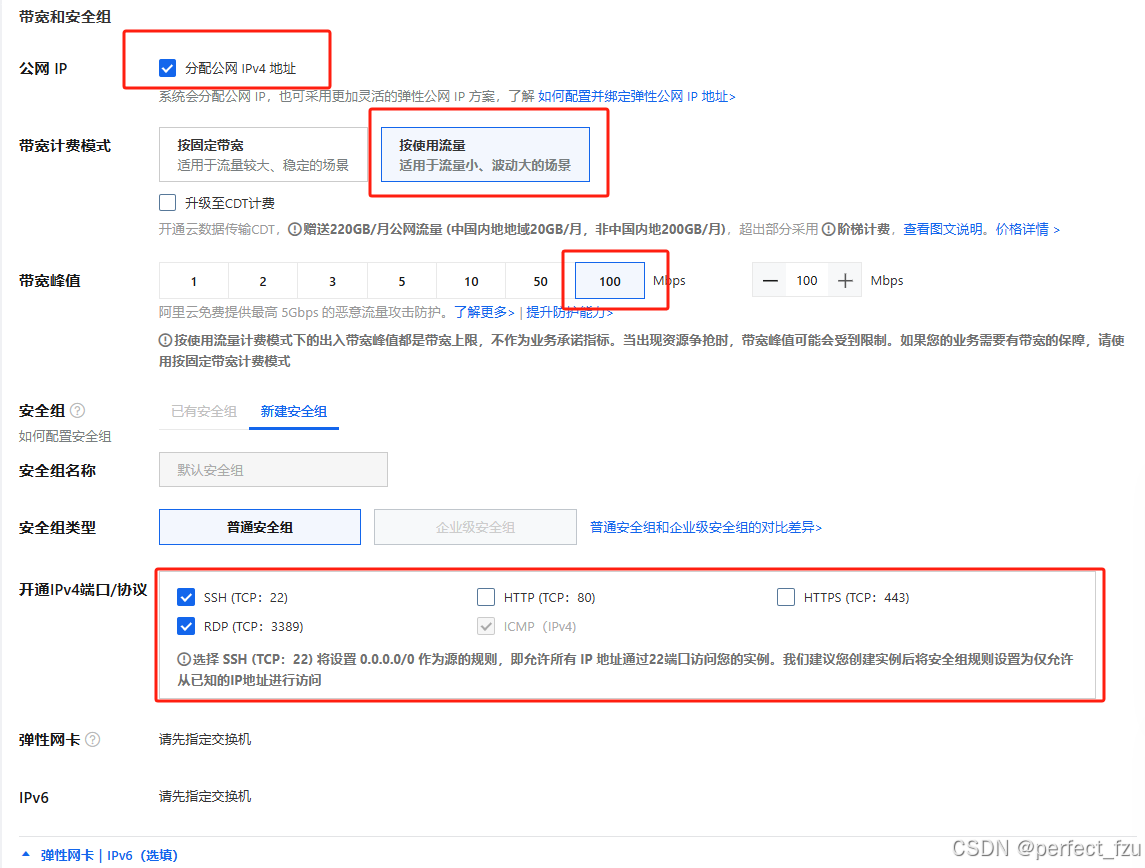
Task: Select 企业级安全组 security group type
Action: [475, 527]
